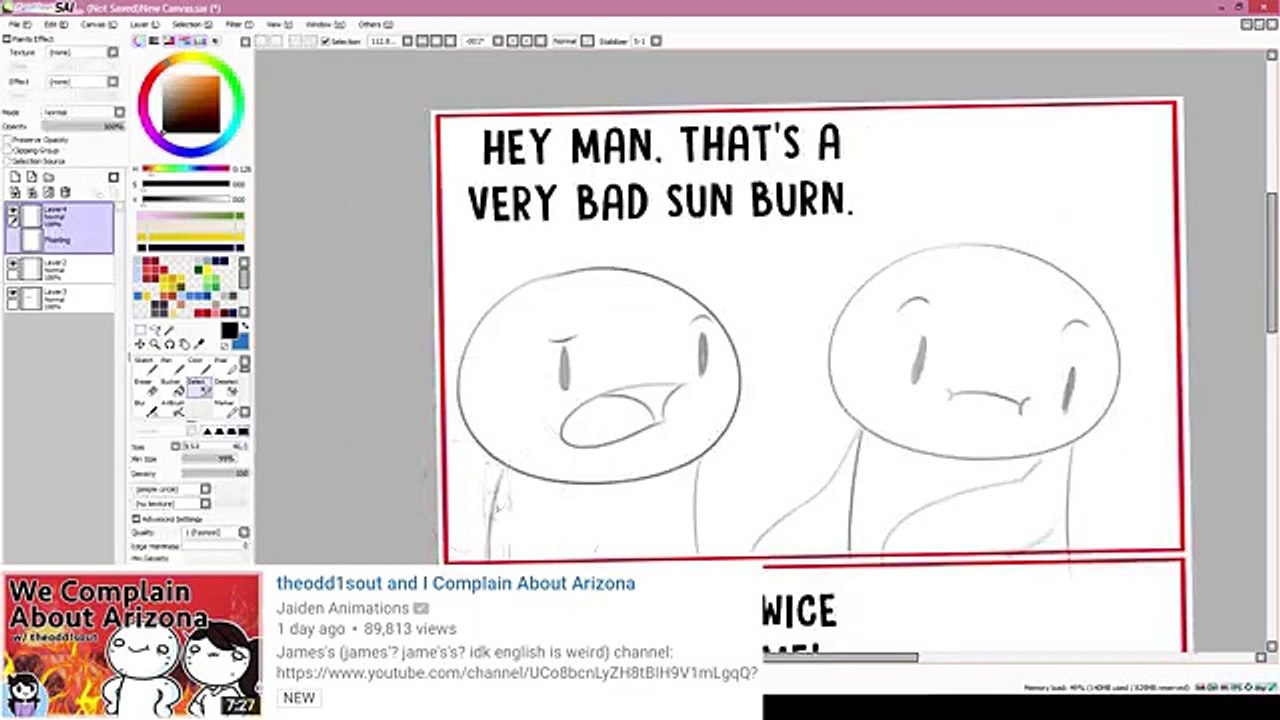Enable Selection Source checkbox
This screenshot has height=720, width=1280.
[8, 161]
